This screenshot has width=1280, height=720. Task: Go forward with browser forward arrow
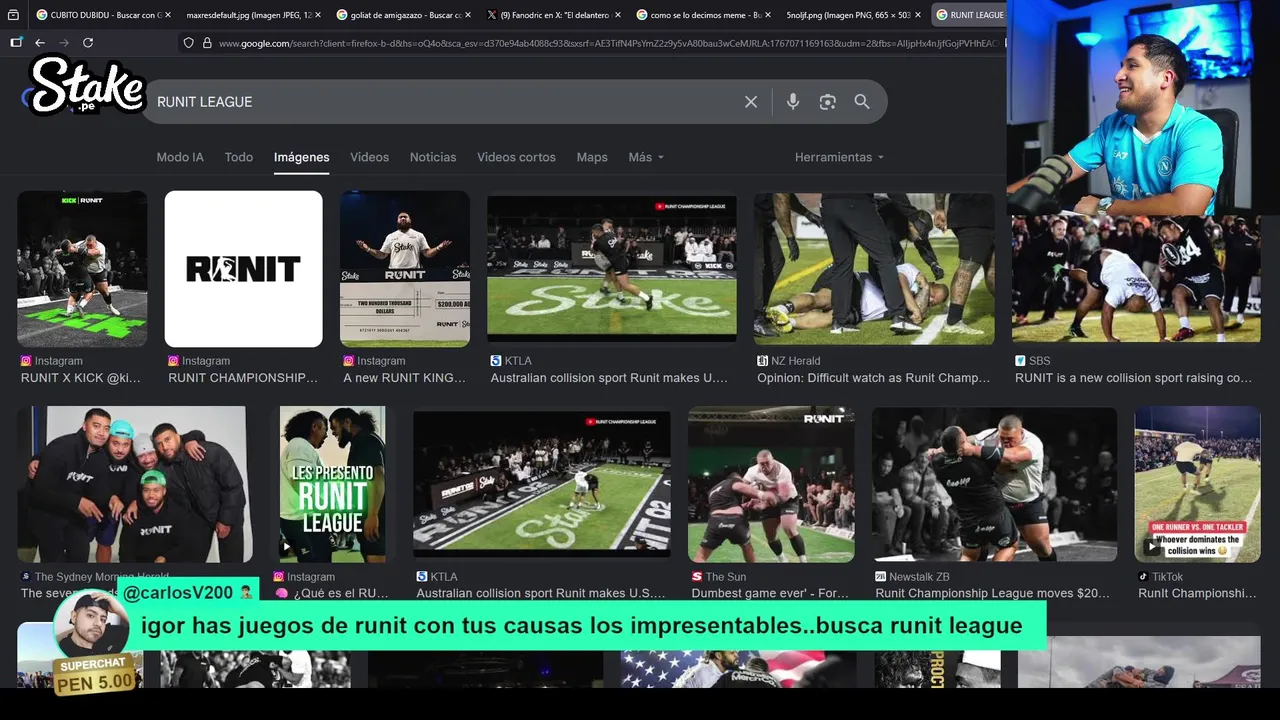coord(64,43)
